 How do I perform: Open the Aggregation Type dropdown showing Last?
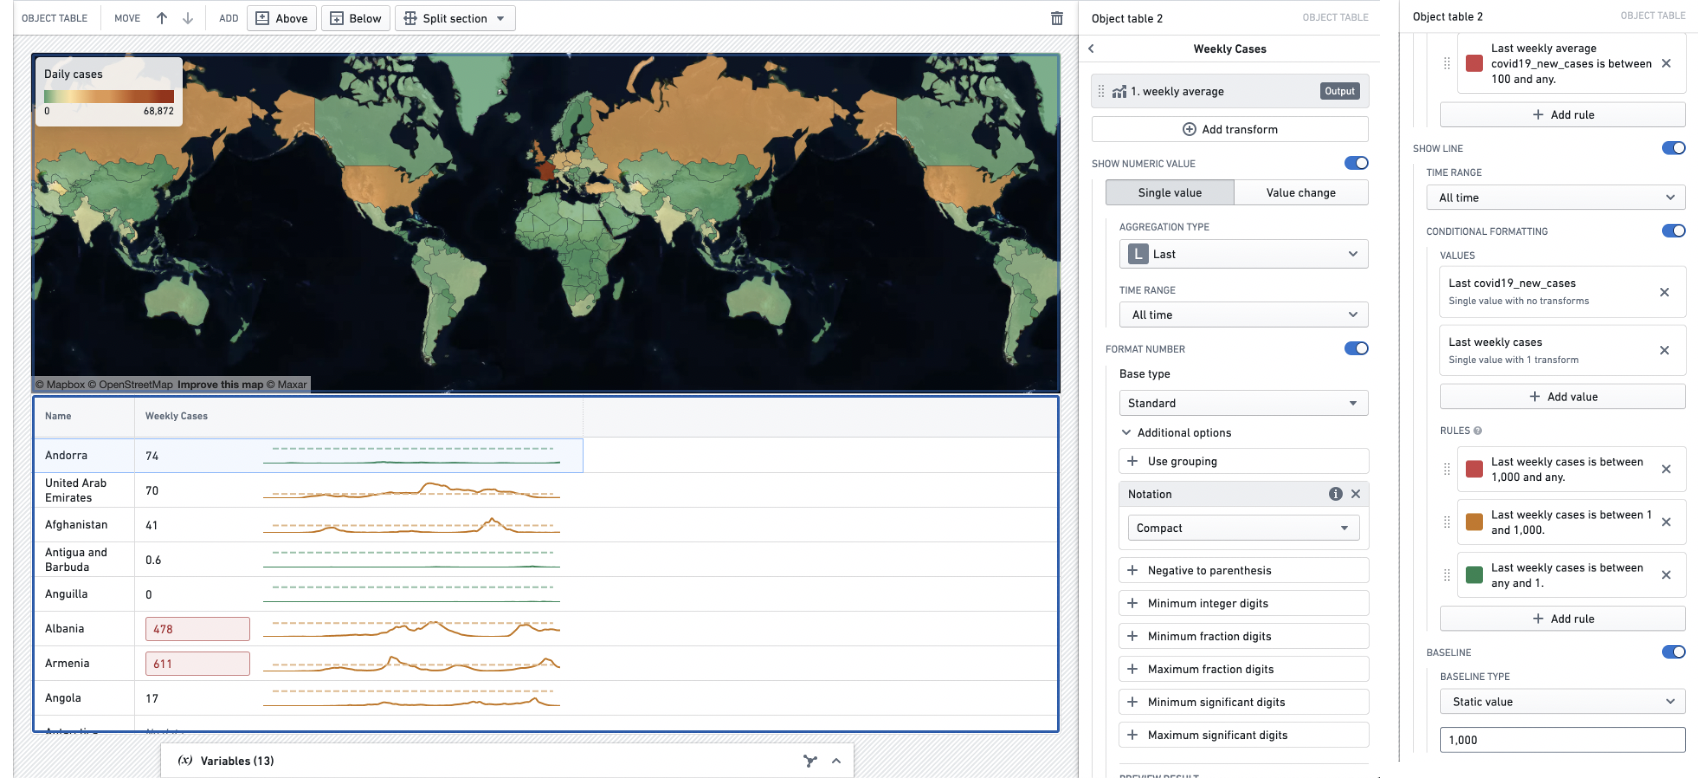[x=1243, y=254]
